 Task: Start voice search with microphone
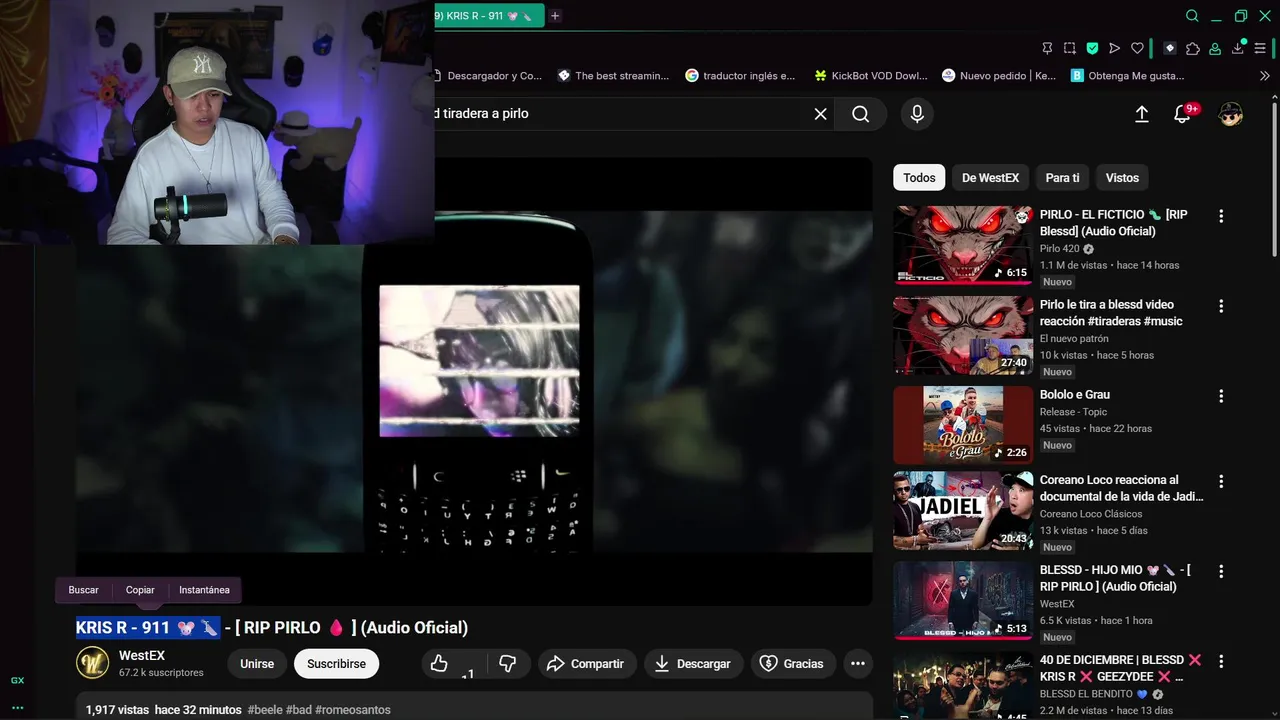tap(917, 114)
